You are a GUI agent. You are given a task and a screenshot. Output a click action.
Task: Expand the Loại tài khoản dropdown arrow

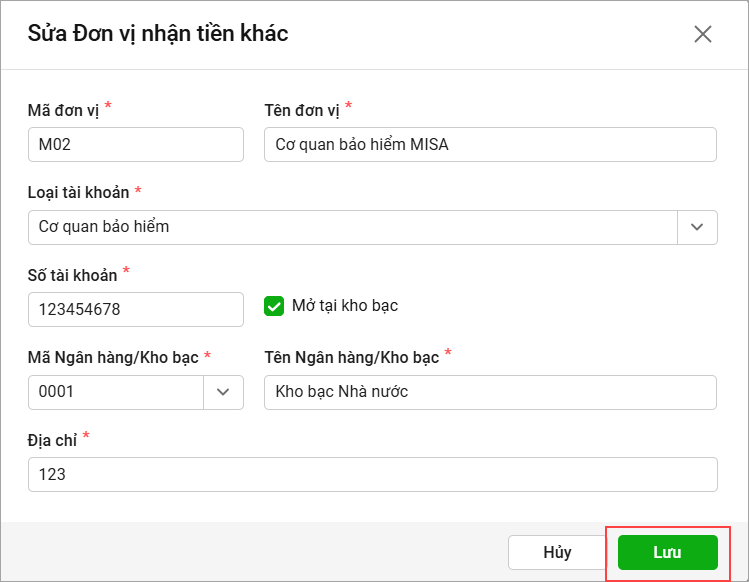click(x=697, y=227)
